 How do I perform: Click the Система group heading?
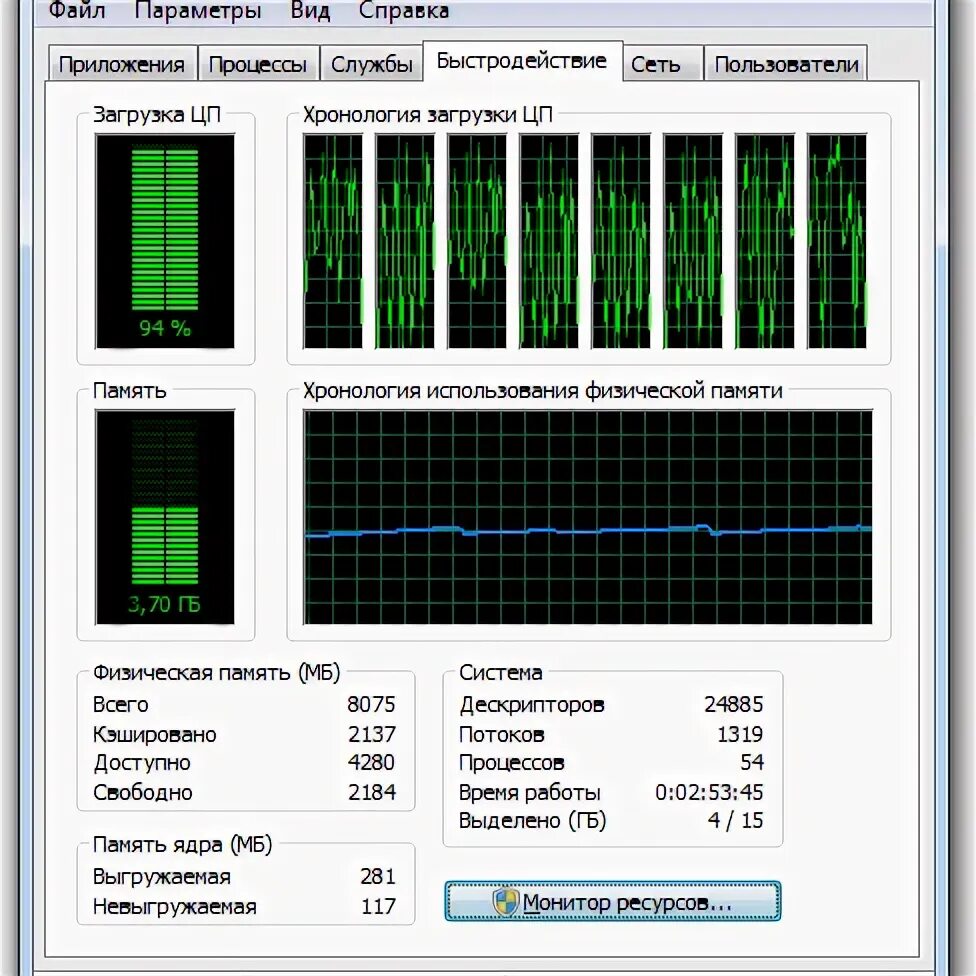click(x=500, y=672)
